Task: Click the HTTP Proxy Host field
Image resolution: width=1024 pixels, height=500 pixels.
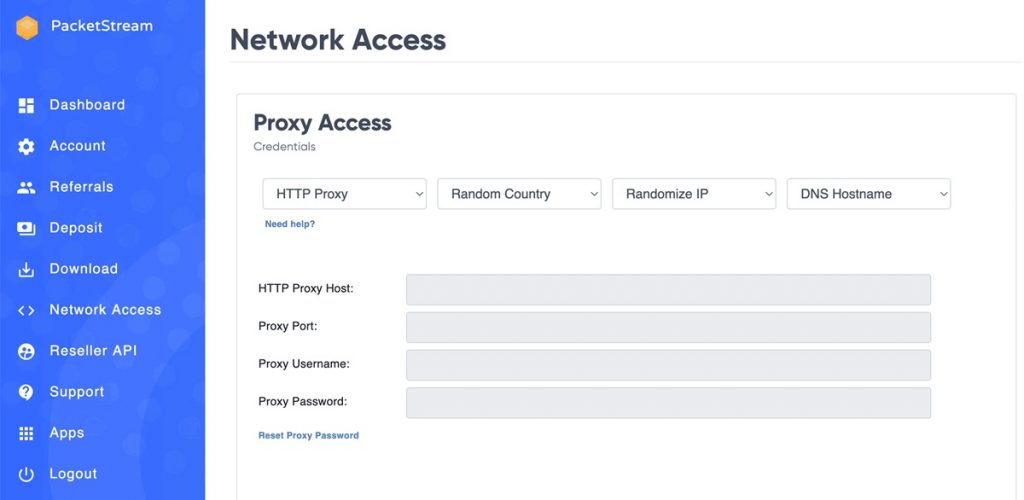Action: pos(668,290)
